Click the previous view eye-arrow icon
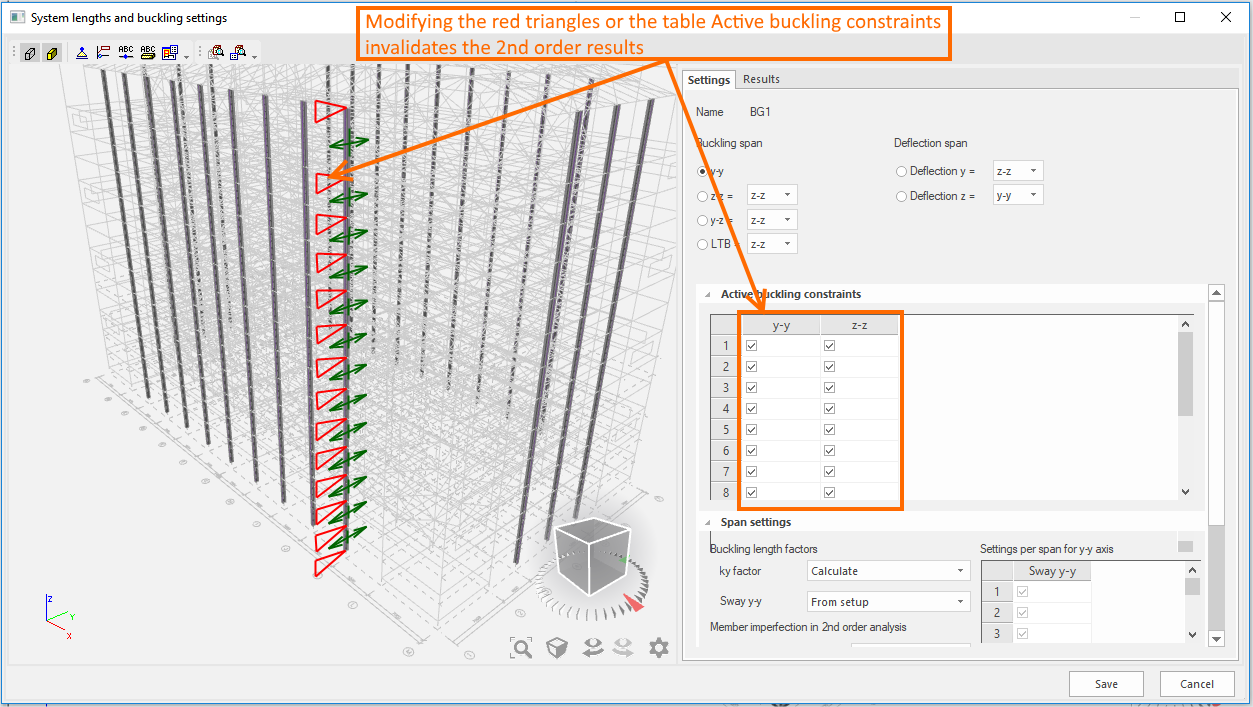The height and width of the screenshot is (707, 1253). coord(592,648)
